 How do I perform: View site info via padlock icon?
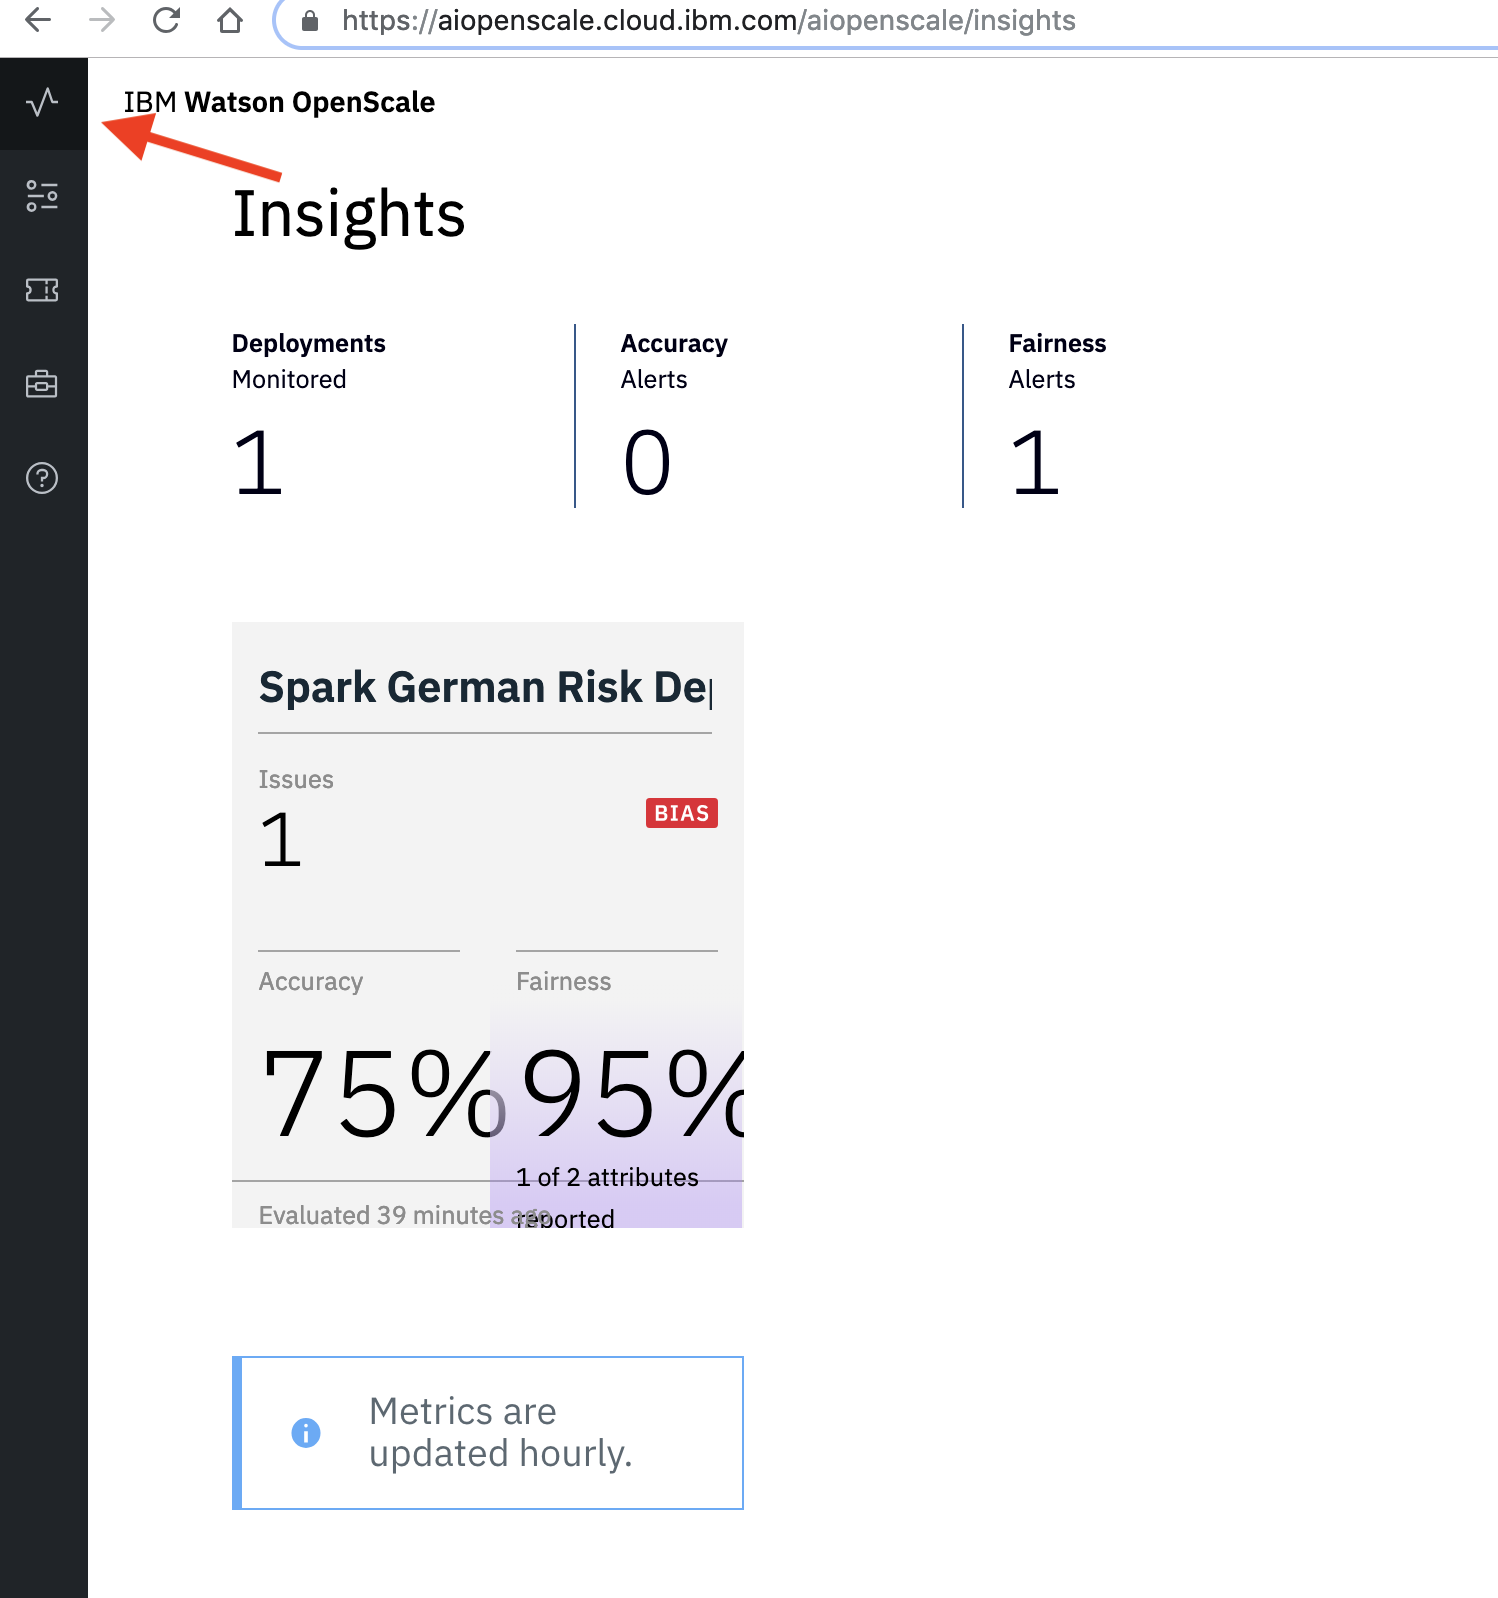tap(310, 20)
